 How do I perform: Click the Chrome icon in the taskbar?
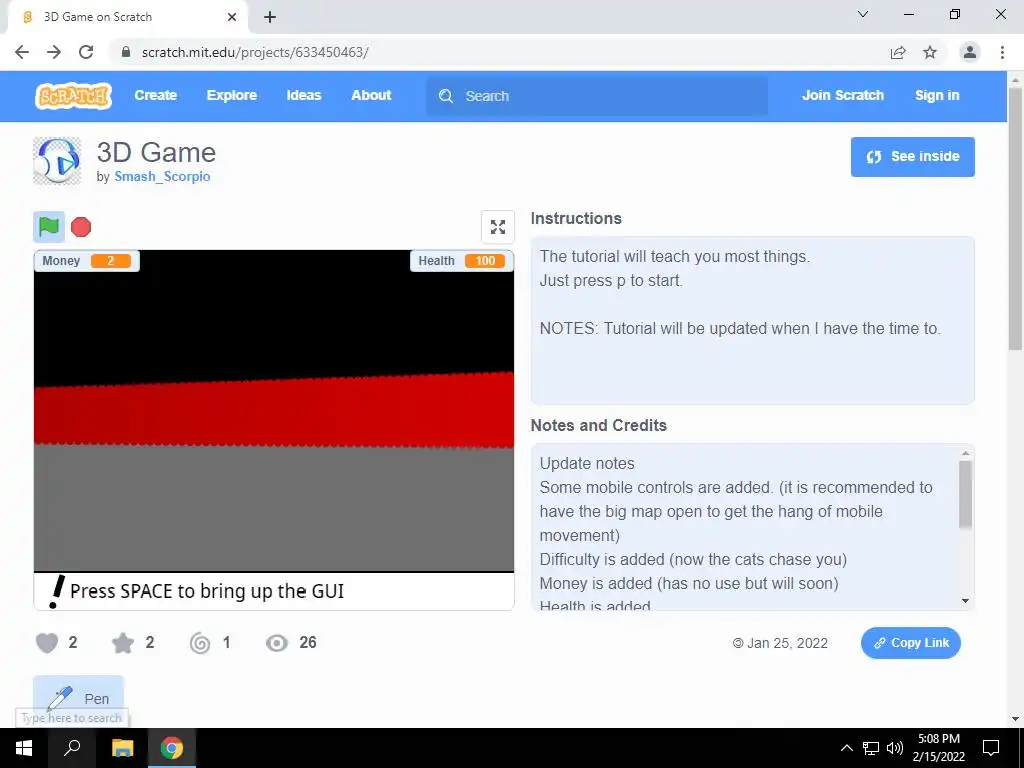pyautogui.click(x=172, y=748)
